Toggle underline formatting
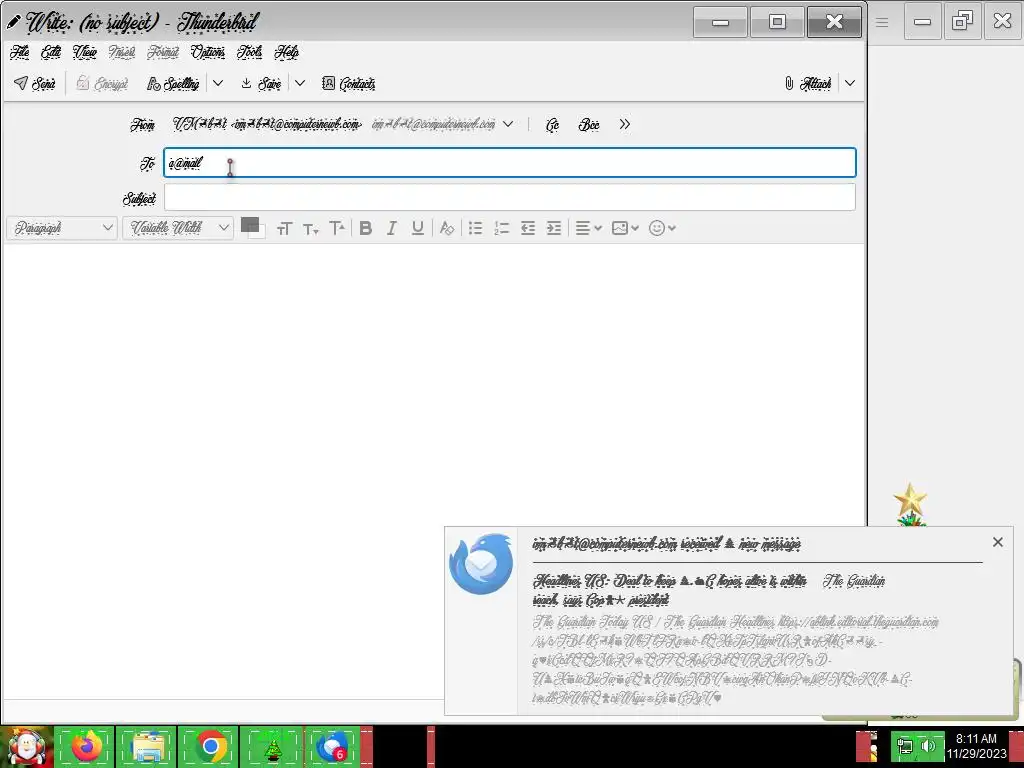 (418, 228)
